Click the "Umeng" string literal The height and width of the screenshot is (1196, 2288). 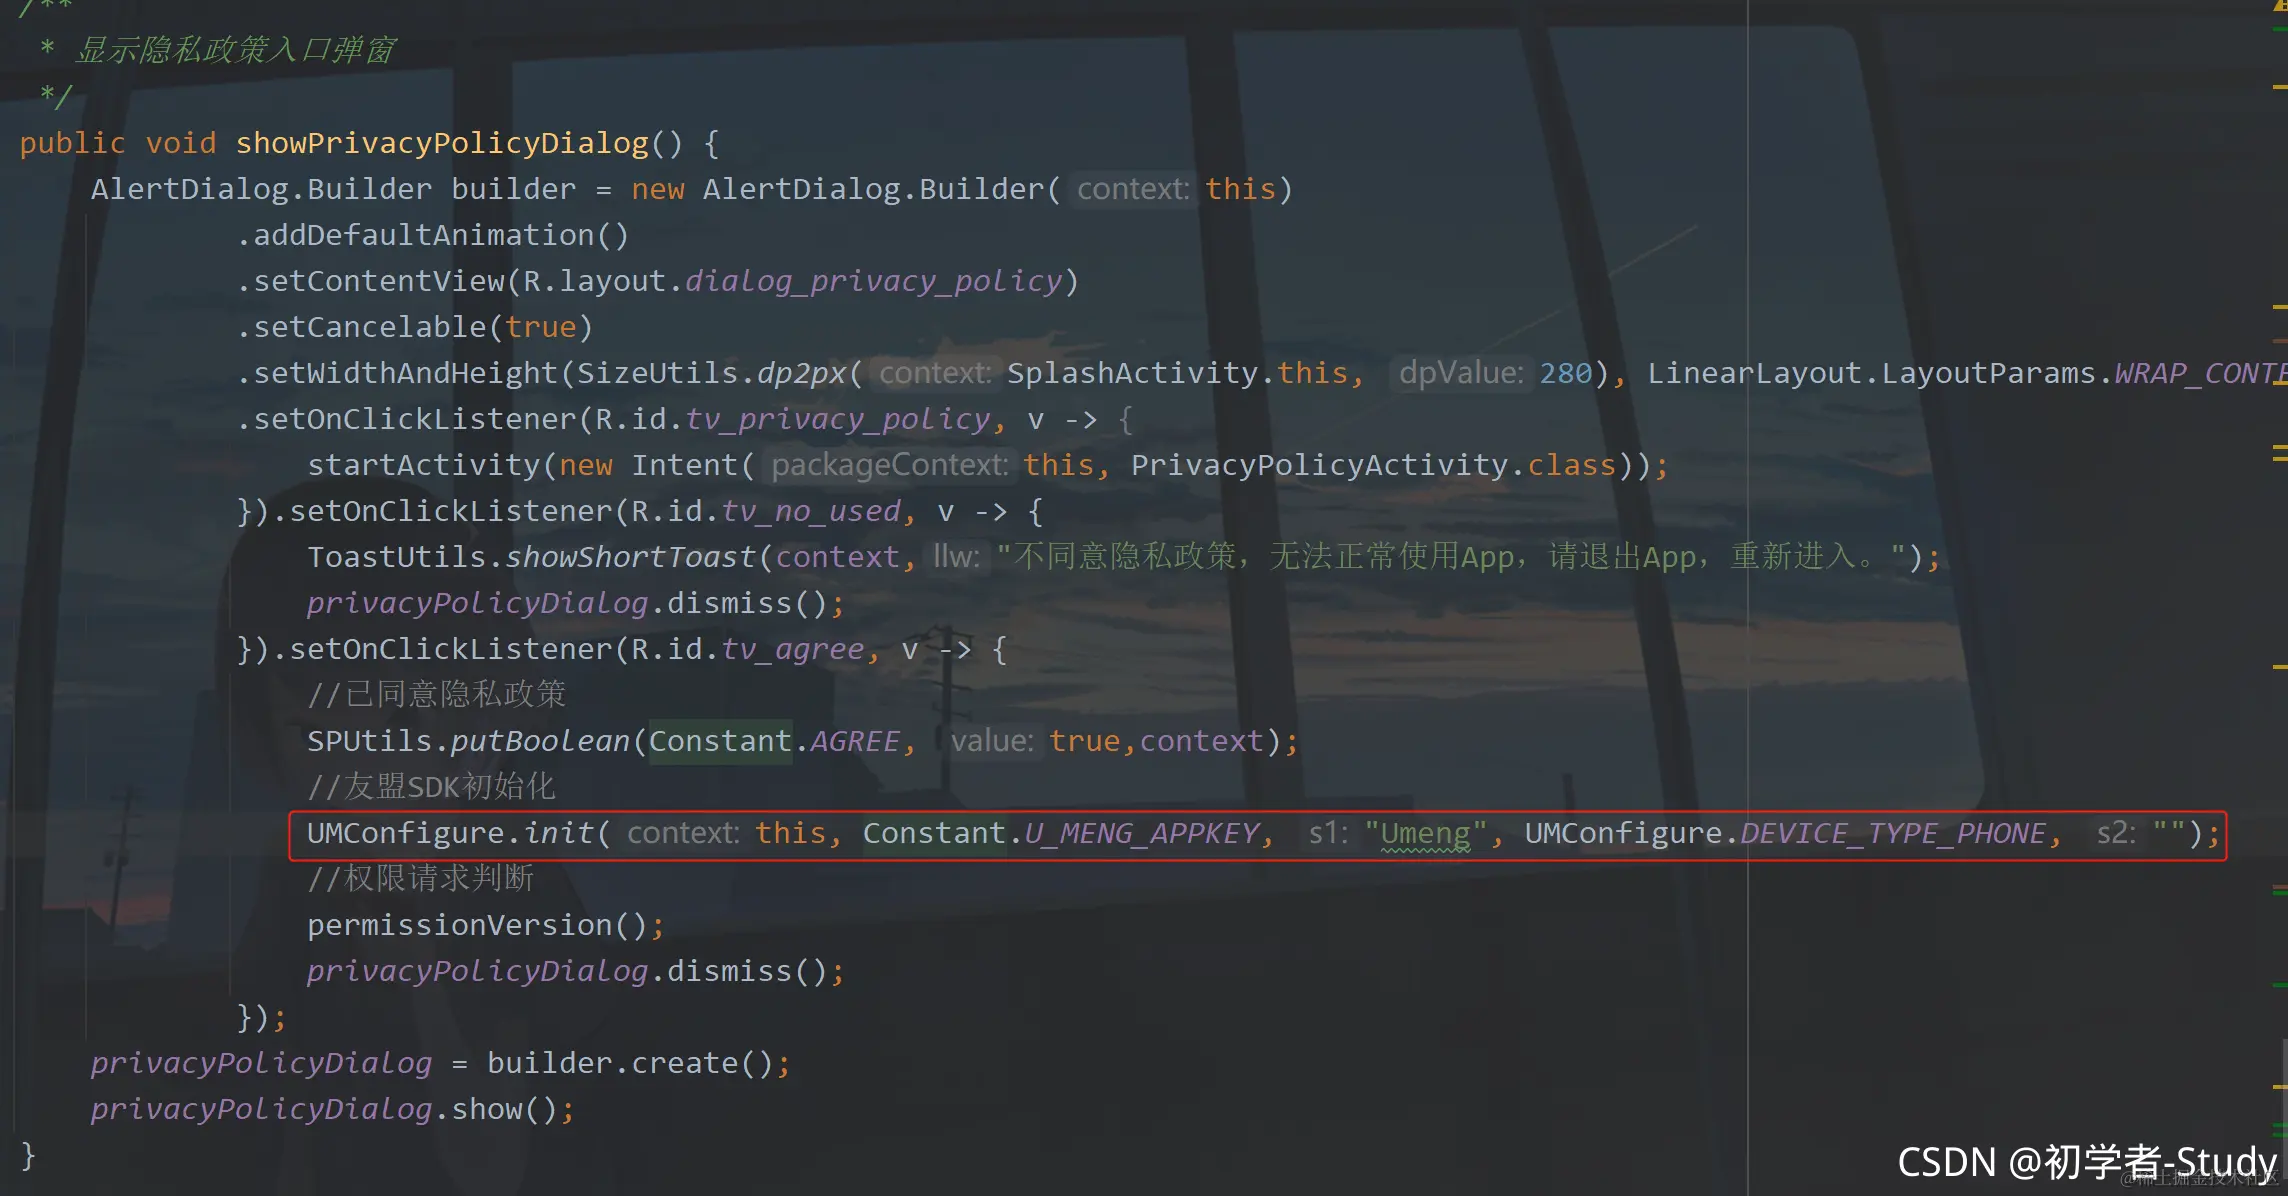click(1425, 833)
